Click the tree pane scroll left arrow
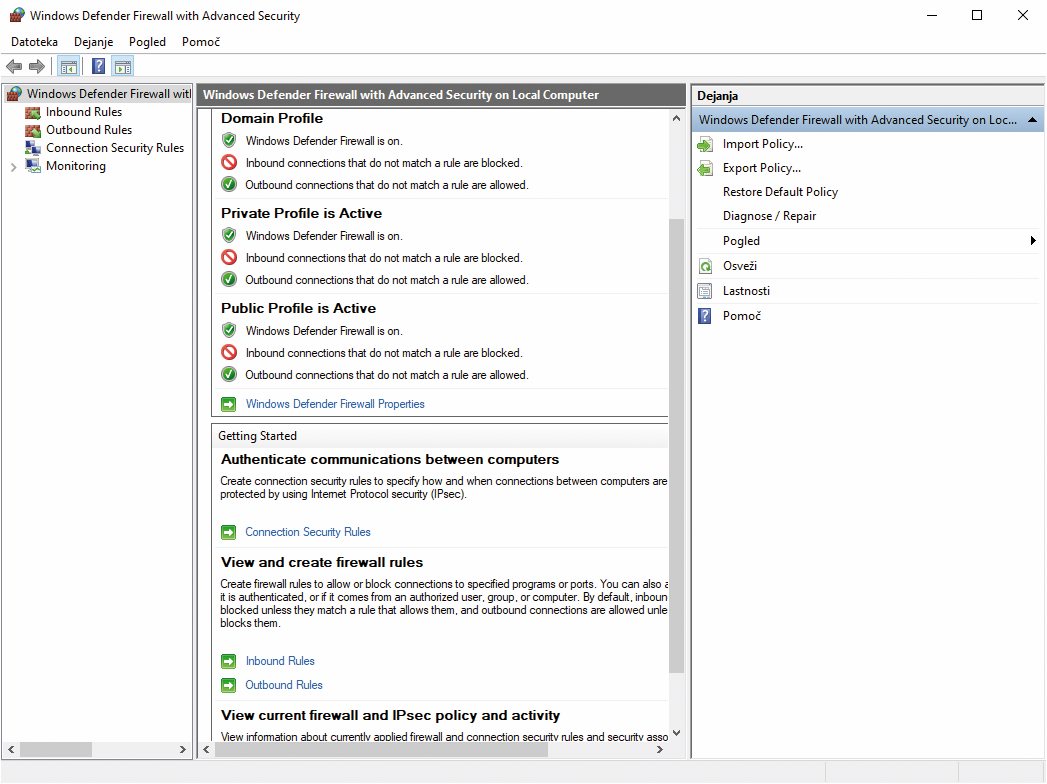This screenshot has height=784, width=1047. coord(11,750)
